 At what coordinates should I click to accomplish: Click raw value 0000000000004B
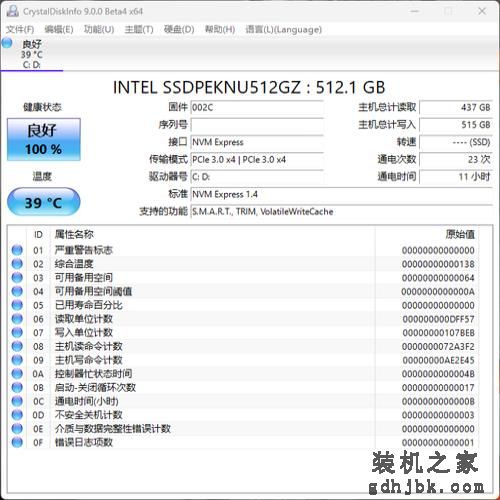pyautogui.click(x=438, y=374)
